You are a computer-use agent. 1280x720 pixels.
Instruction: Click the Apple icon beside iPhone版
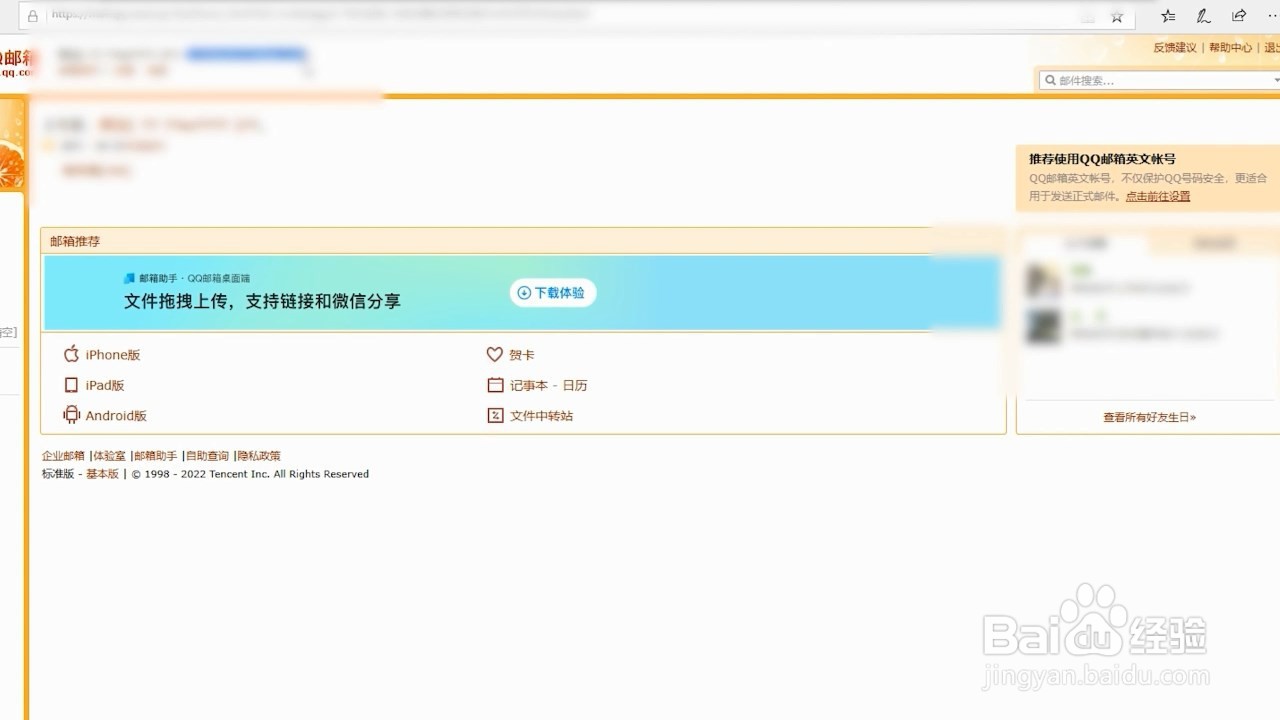[x=71, y=354]
